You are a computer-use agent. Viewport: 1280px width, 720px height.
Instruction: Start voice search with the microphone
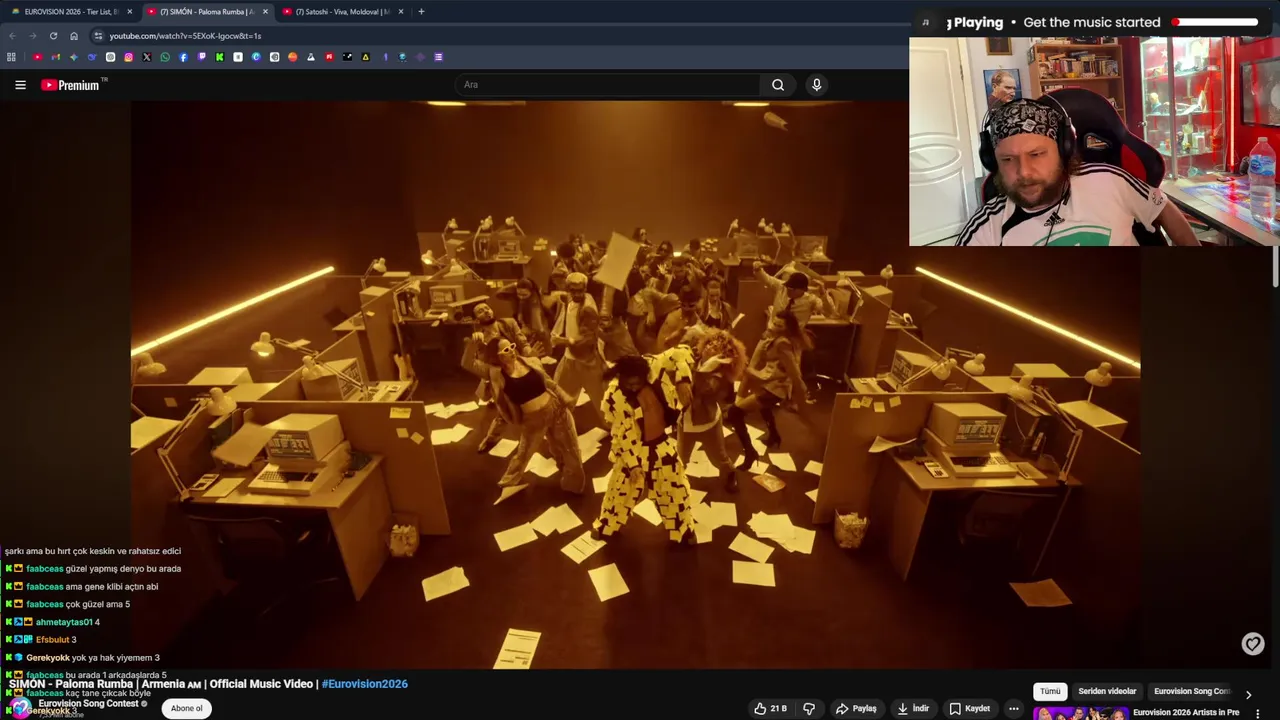coord(816,85)
